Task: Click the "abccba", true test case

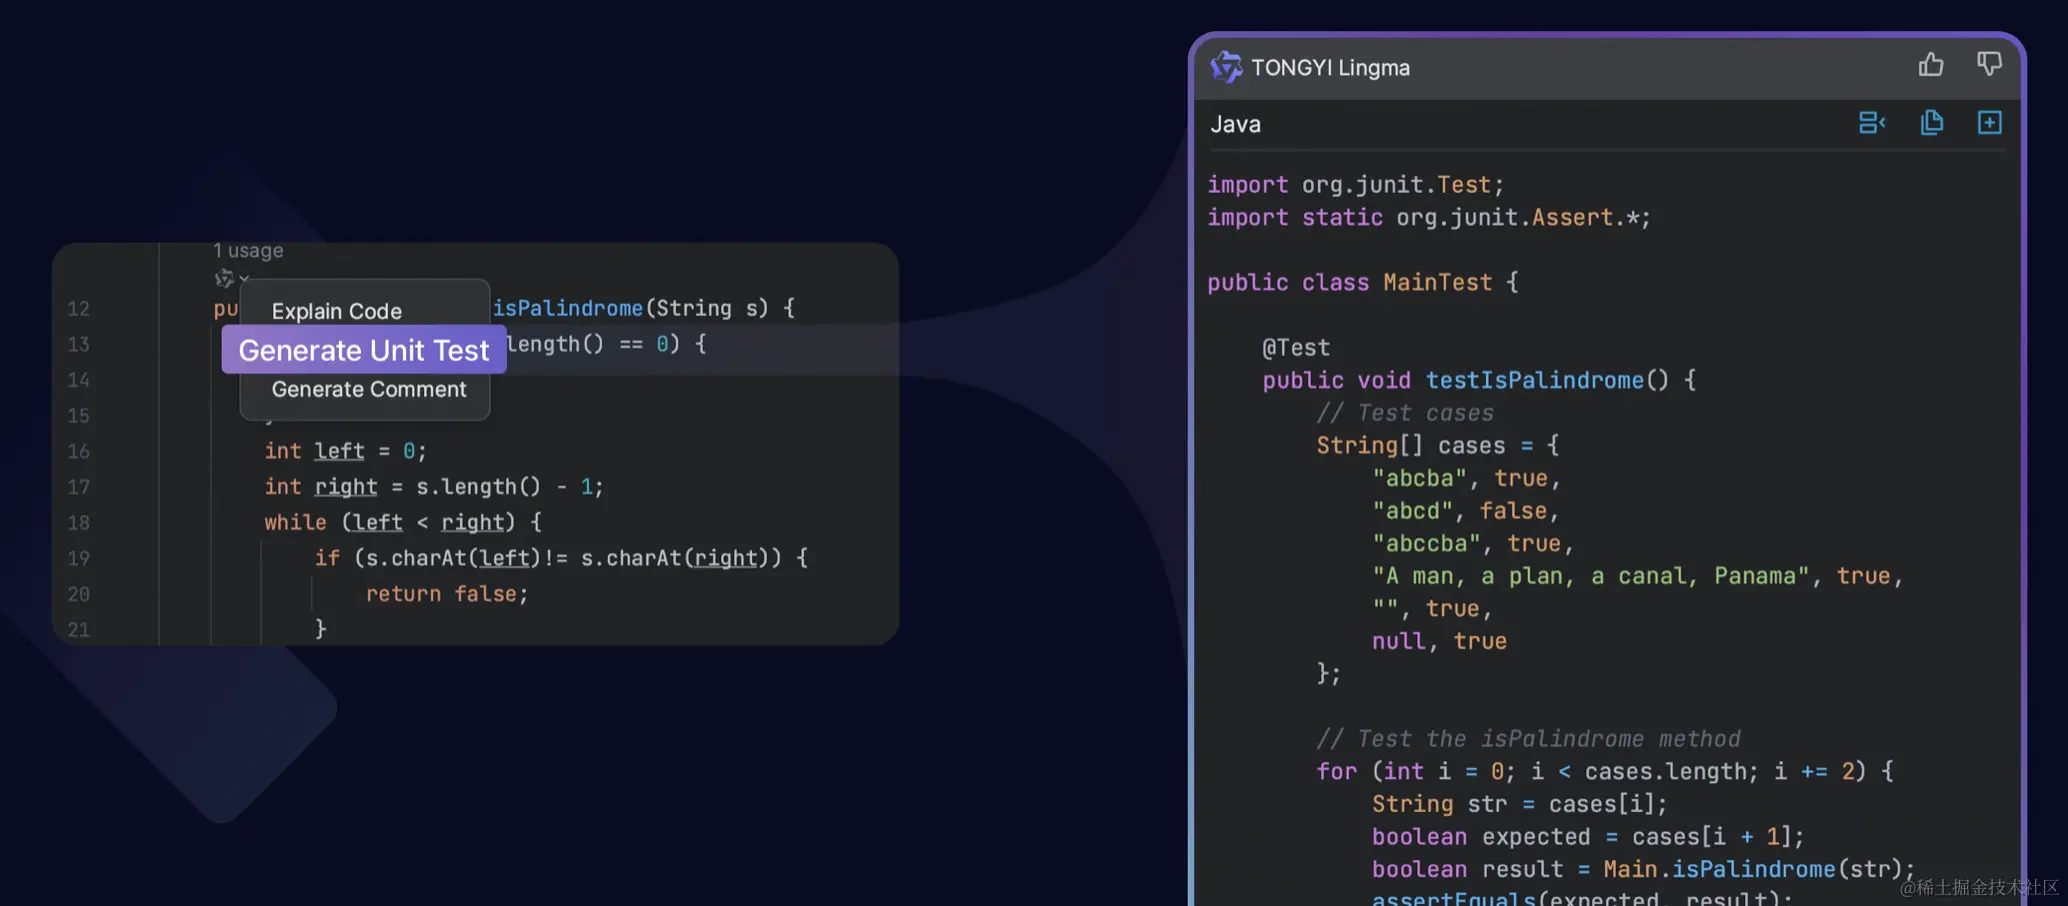Action: pos(1473,543)
